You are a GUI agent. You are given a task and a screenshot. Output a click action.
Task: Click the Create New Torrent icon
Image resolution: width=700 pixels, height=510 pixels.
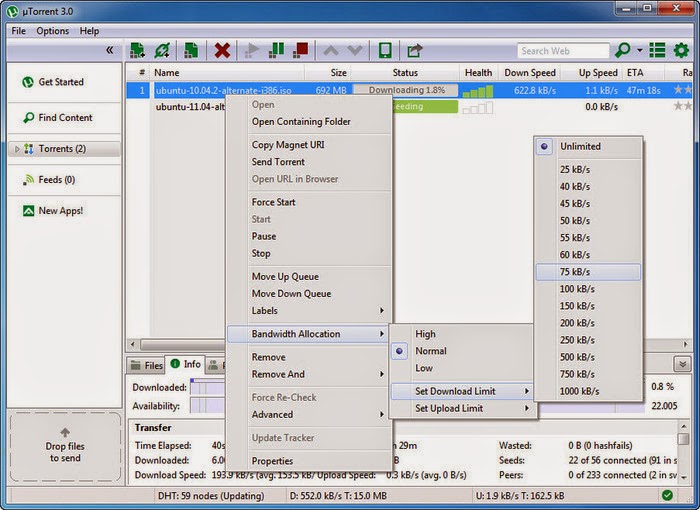(x=191, y=50)
